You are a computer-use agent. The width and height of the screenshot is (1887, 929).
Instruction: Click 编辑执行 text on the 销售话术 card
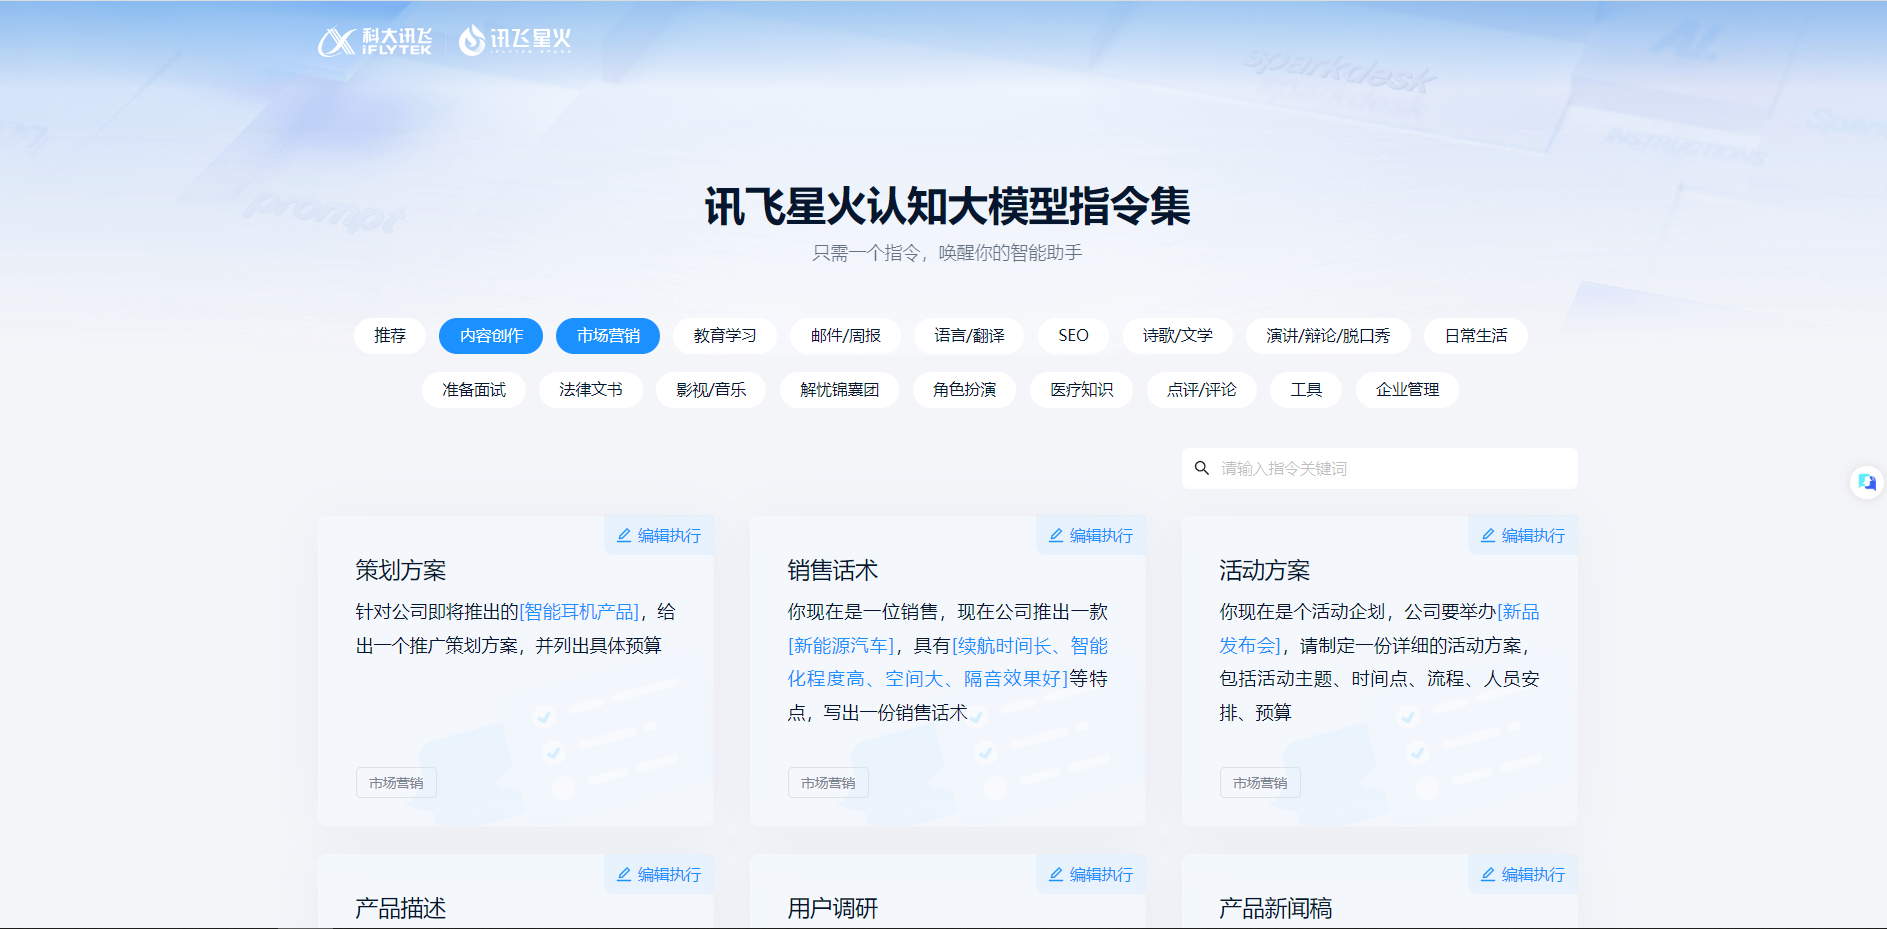click(1102, 536)
